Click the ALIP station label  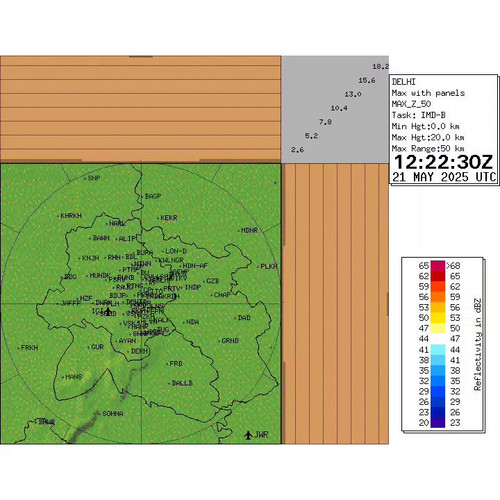[127, 239]
